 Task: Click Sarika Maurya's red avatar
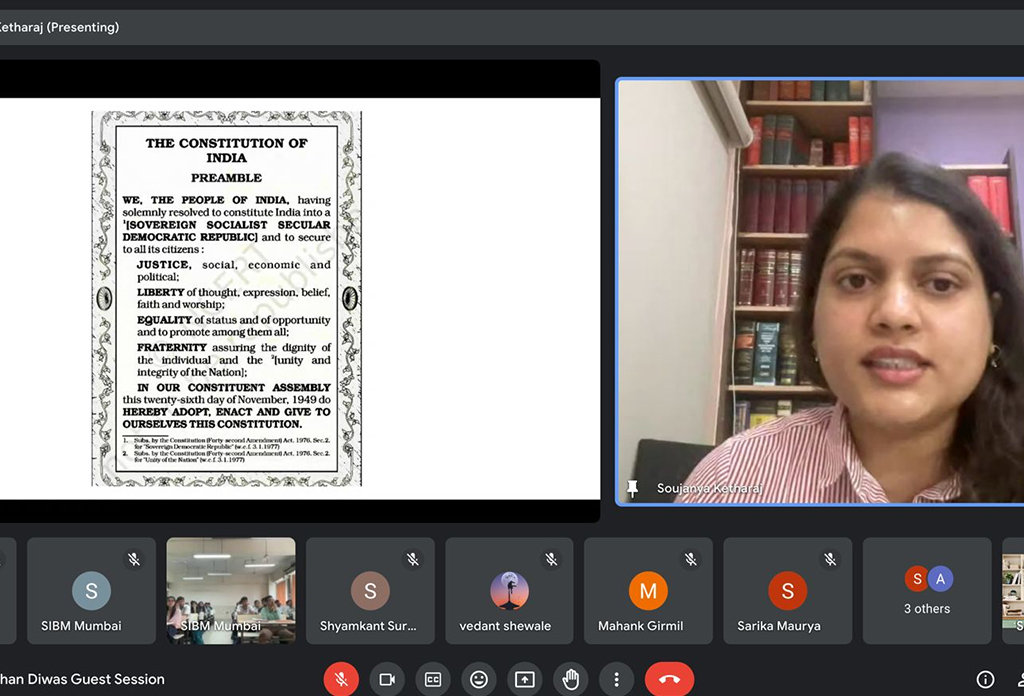pyautogui.click(x=787, y=591)
